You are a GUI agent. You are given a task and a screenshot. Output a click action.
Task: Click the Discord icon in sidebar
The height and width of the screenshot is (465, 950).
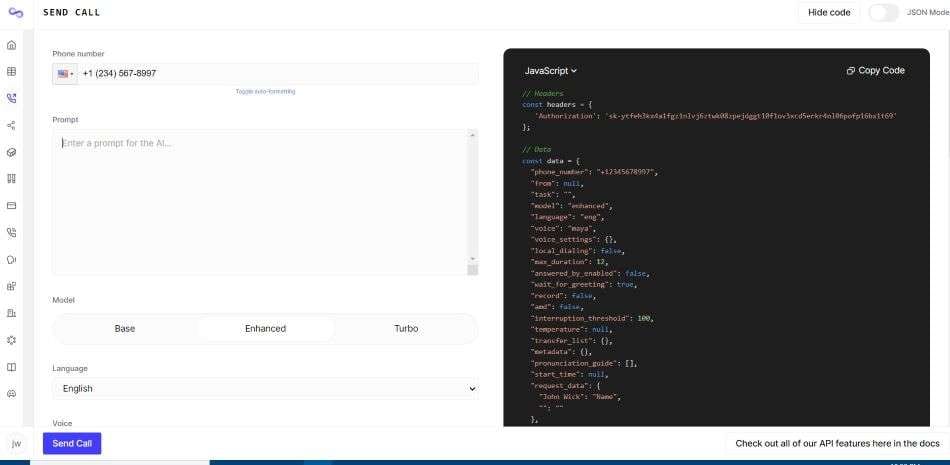pos(11,393)
